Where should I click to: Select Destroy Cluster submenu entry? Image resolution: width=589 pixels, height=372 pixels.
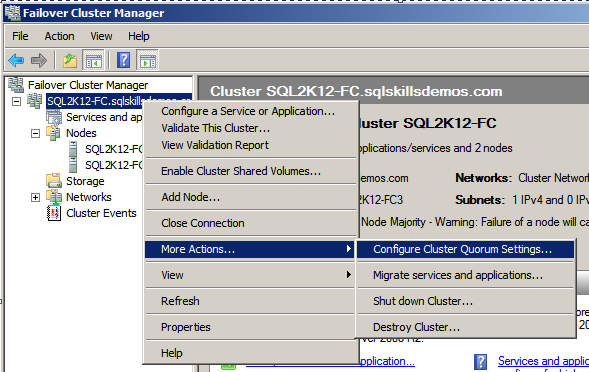(465, 327)
